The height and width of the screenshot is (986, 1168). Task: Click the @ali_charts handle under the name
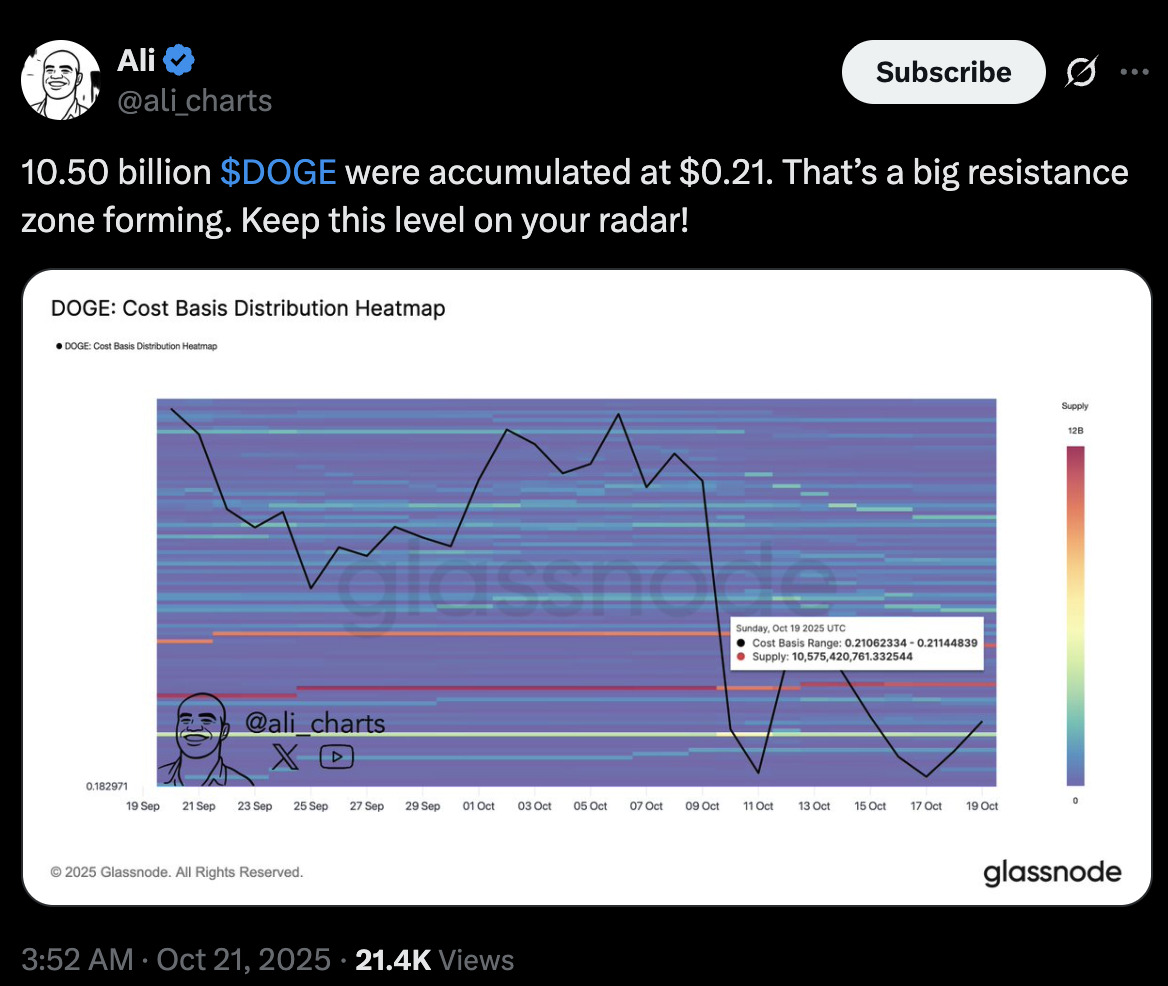pos(194,100)
